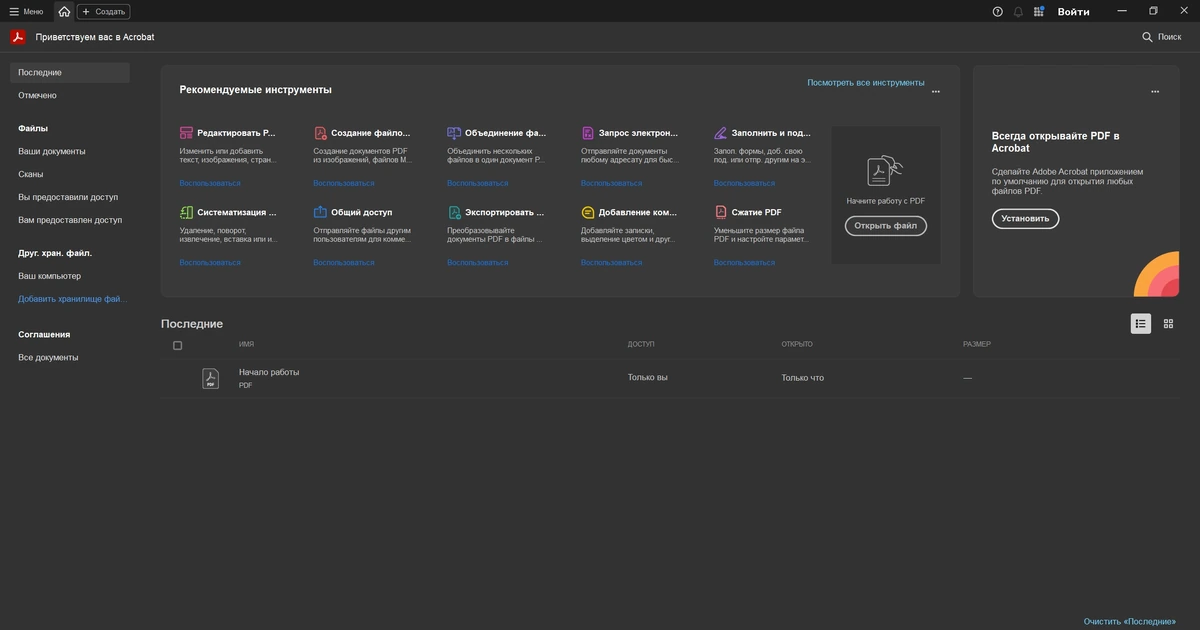Click Только вы access cell
Image resolution: width=1200 pixels, height=630 pixels.
tap(647, 378)
